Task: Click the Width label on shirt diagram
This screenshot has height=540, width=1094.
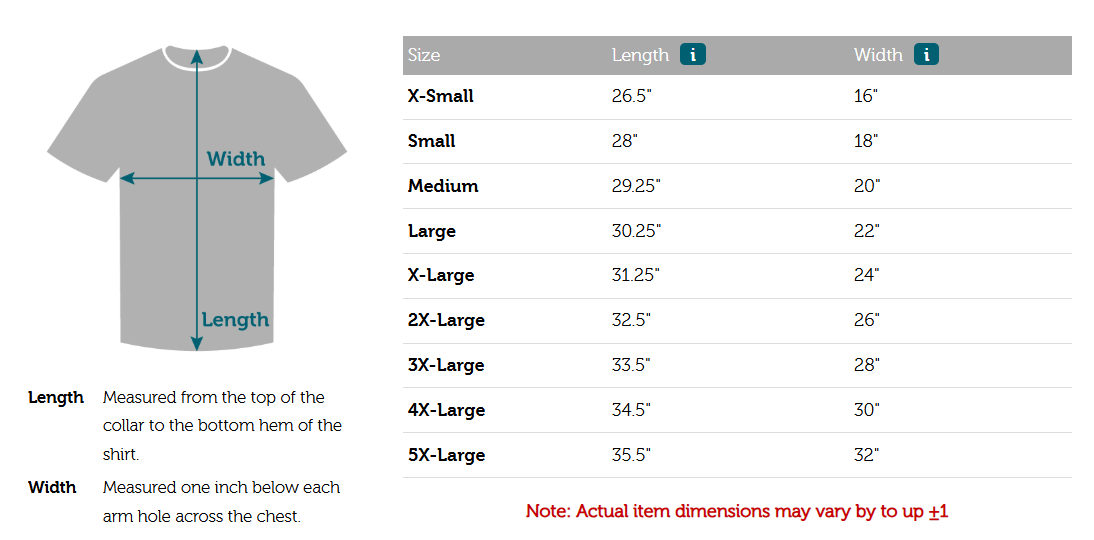Action: [x=236, y=159]
